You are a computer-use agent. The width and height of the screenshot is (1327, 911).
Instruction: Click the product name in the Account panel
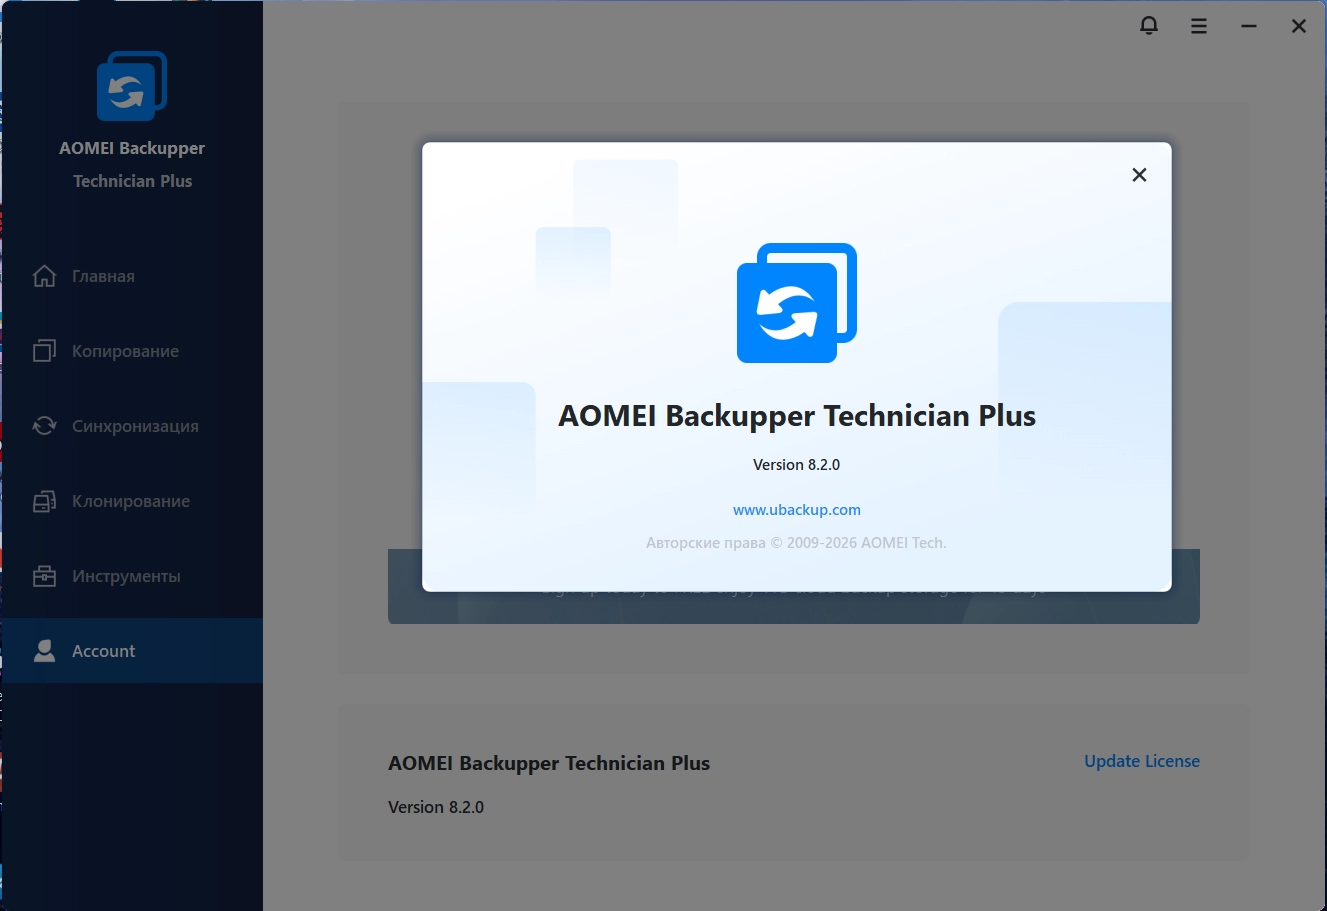(549, 763)
